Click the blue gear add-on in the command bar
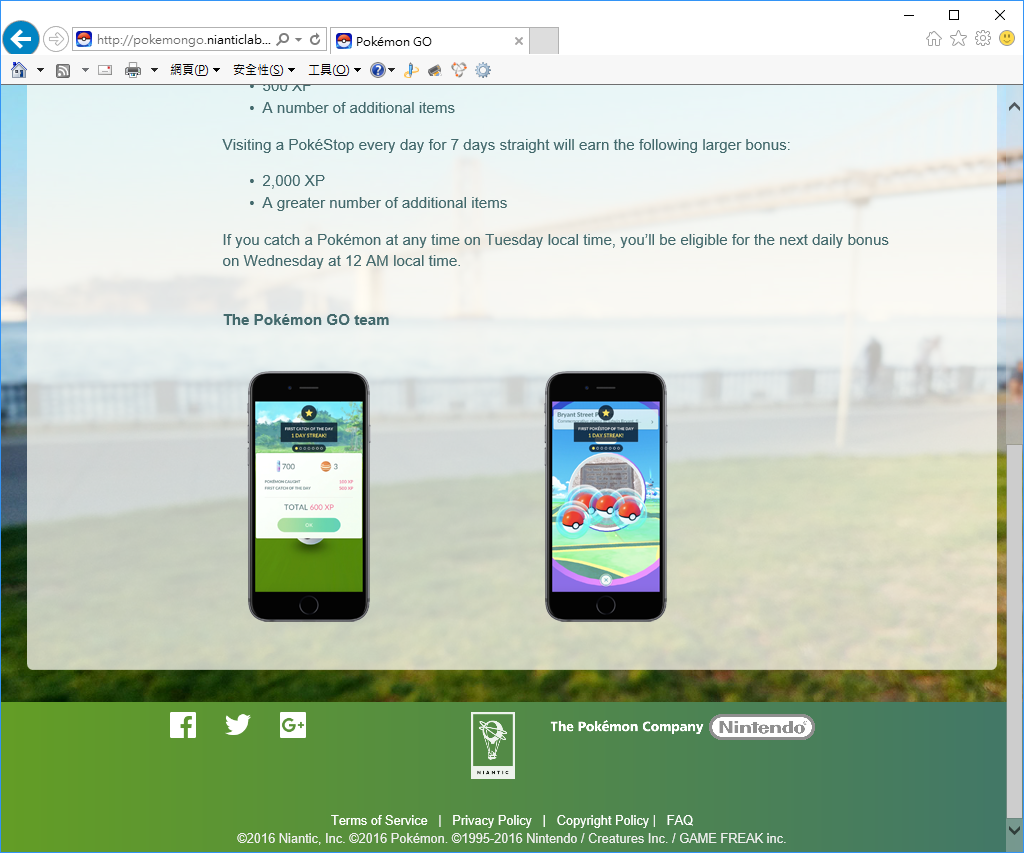The image size is (1024, 853). click(483, 71)
